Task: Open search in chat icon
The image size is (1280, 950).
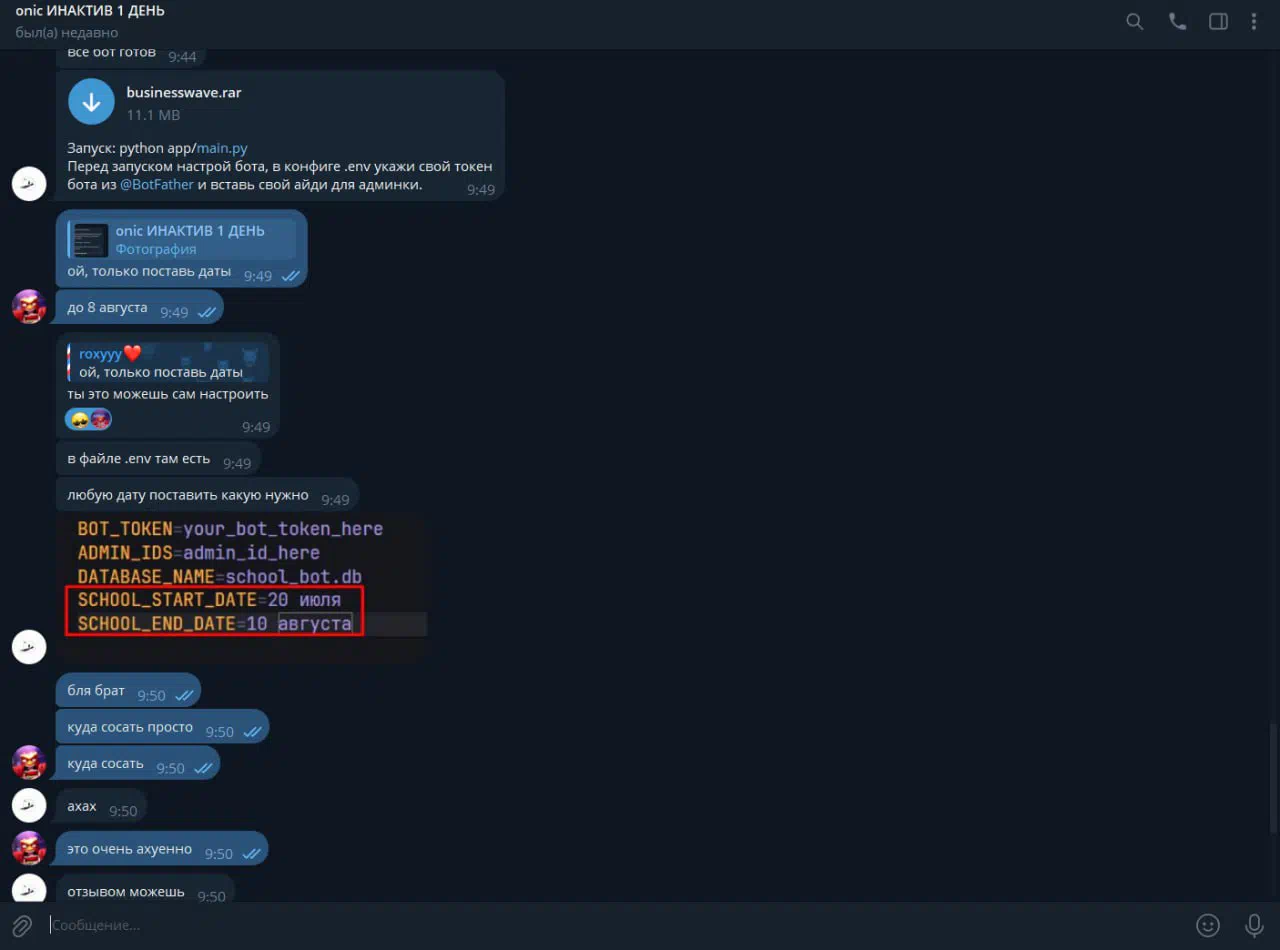Action: (x=1134, y=21)
